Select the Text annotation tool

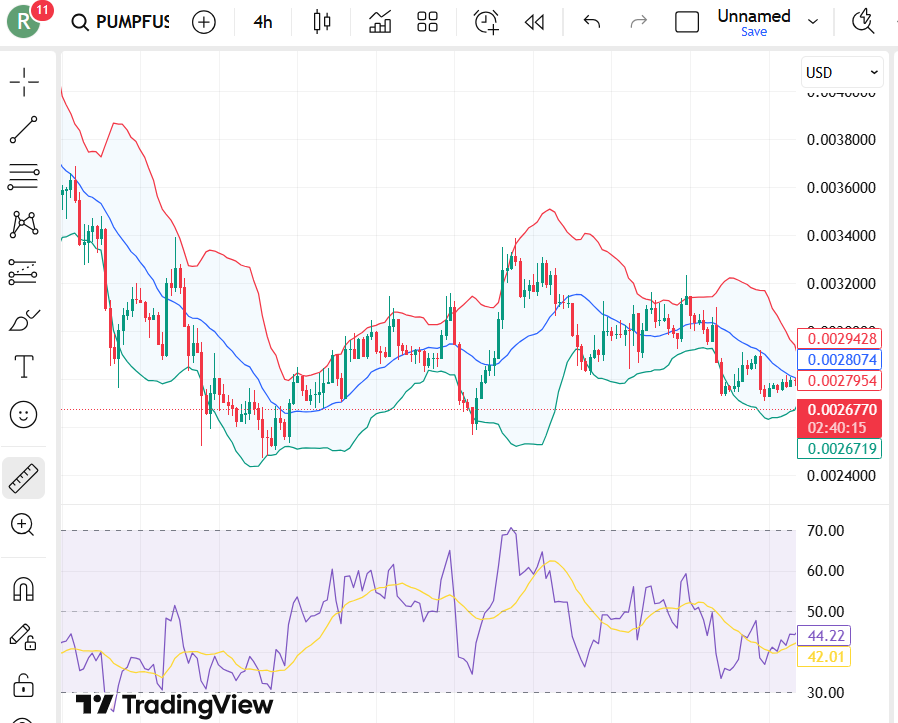pyautogui.click(x=23, y=367)
